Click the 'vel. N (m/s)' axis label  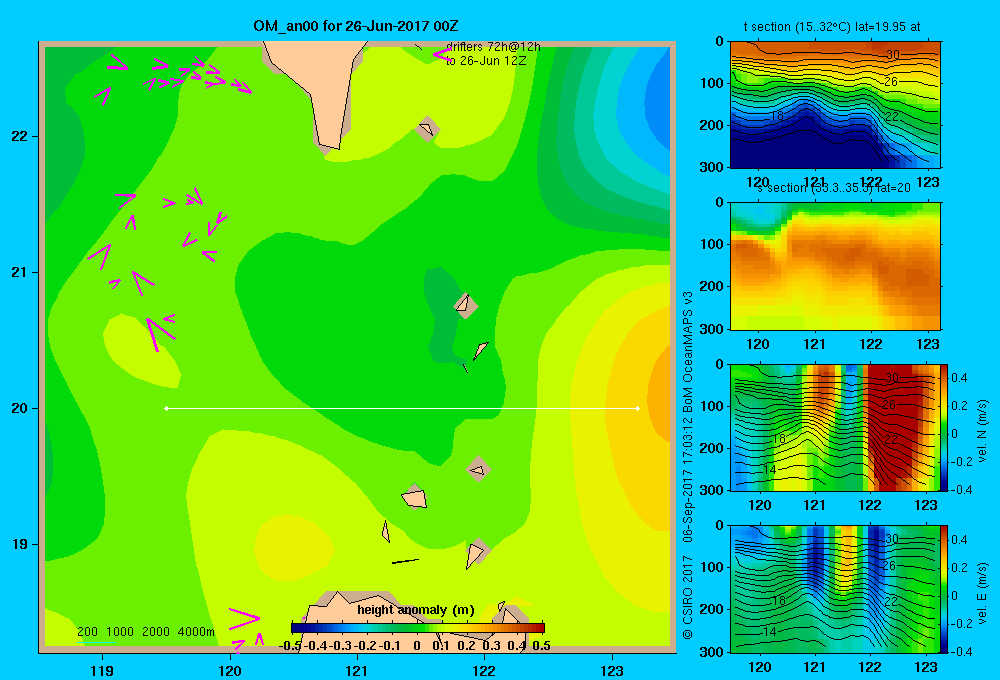[x=983, y=431]
